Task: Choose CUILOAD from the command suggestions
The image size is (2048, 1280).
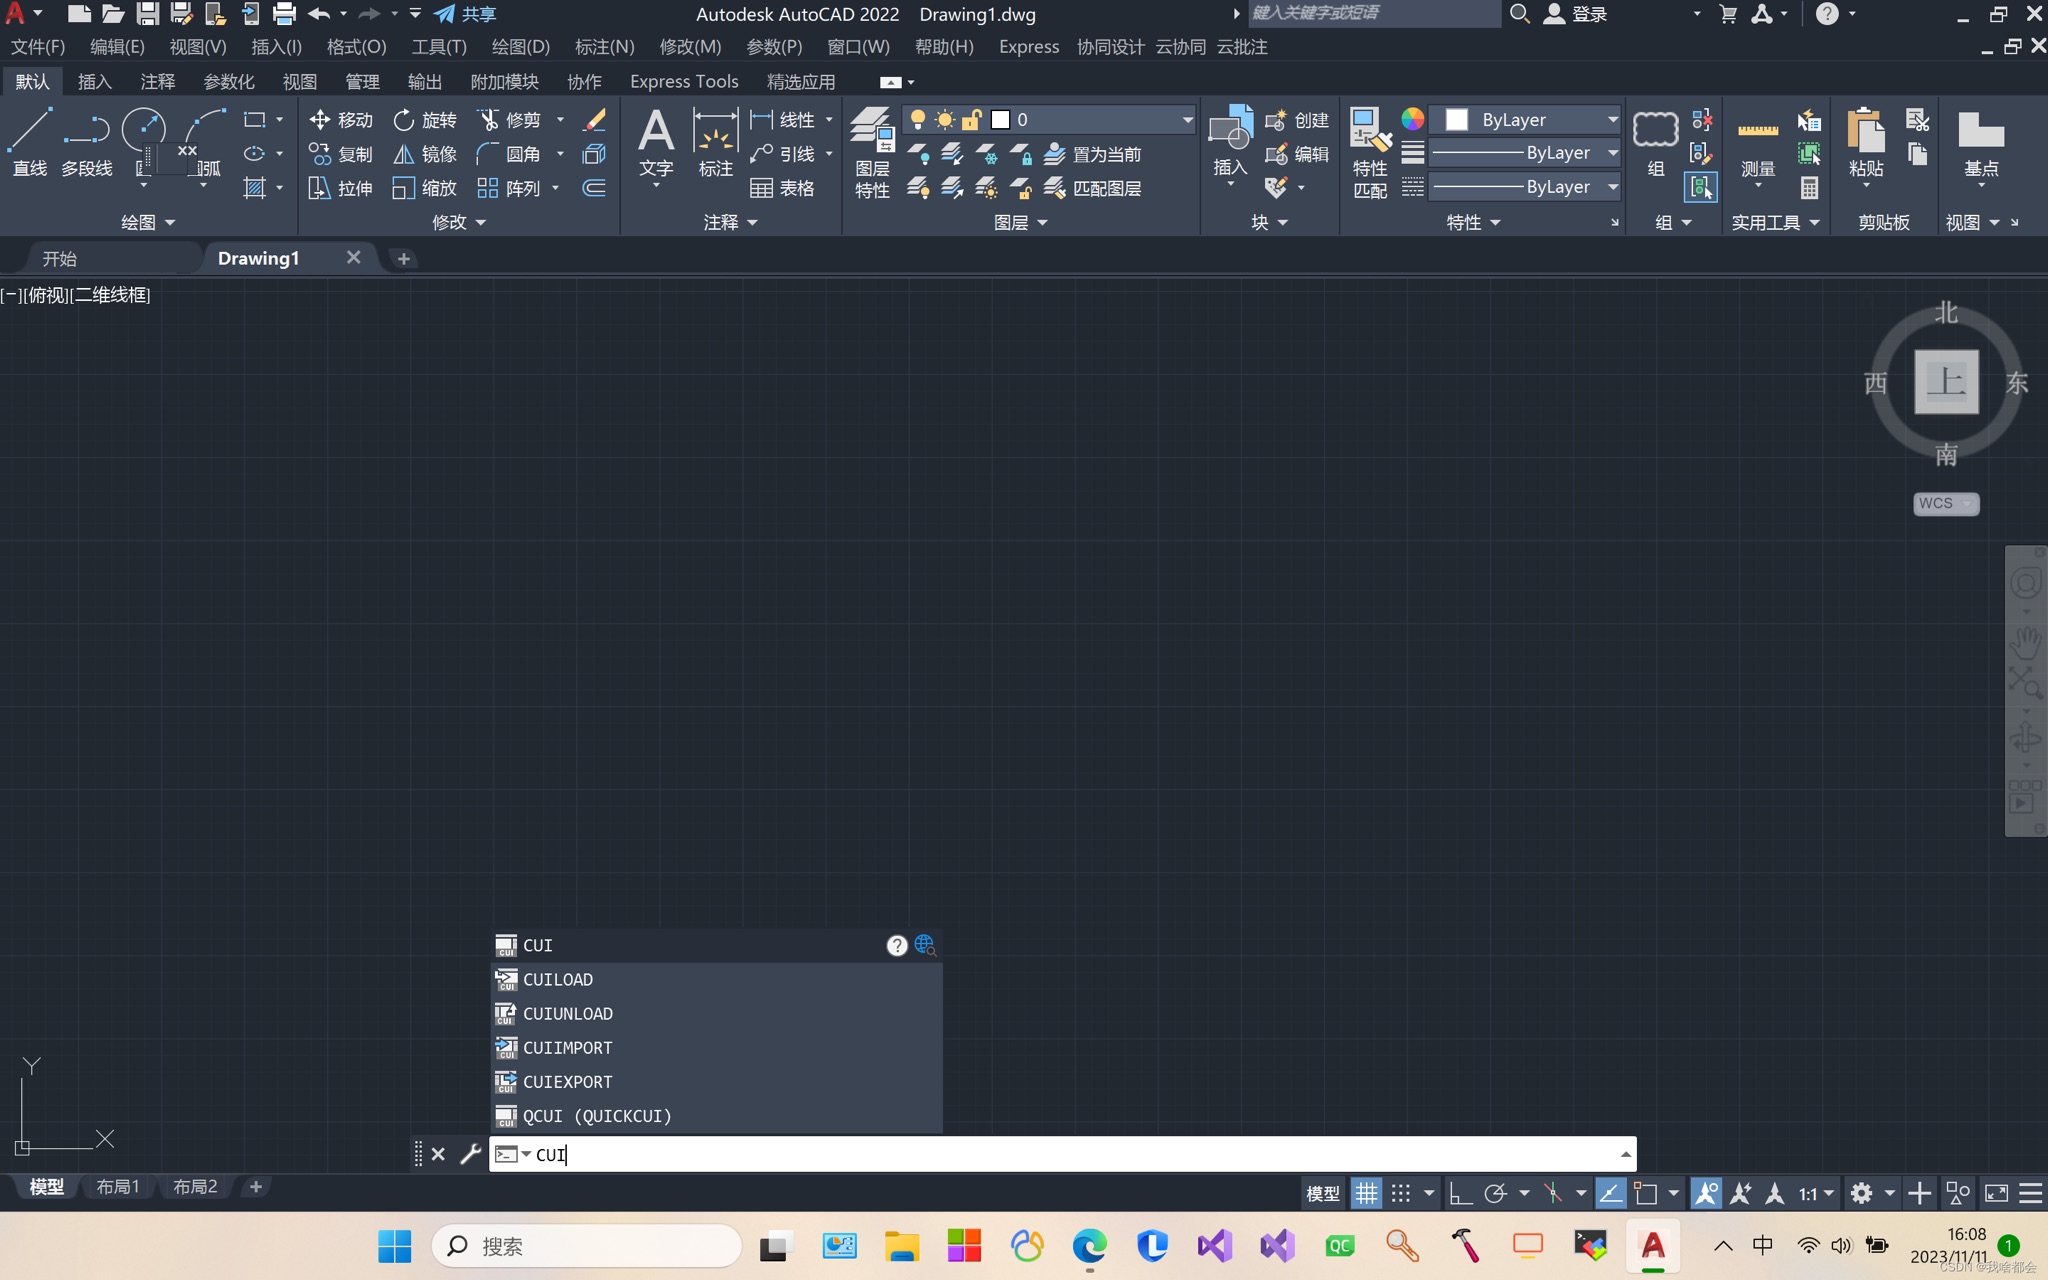Action: [558, 979]
